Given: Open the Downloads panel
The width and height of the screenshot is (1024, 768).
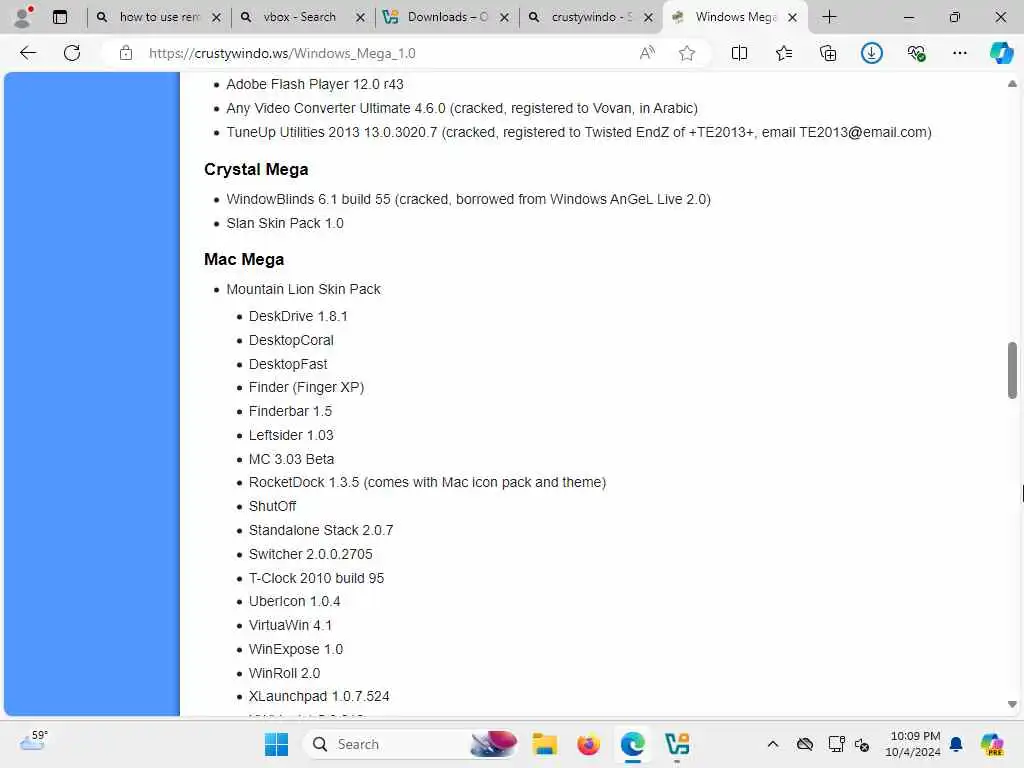Looking at the screenshot, I should [x=872, y=53].
